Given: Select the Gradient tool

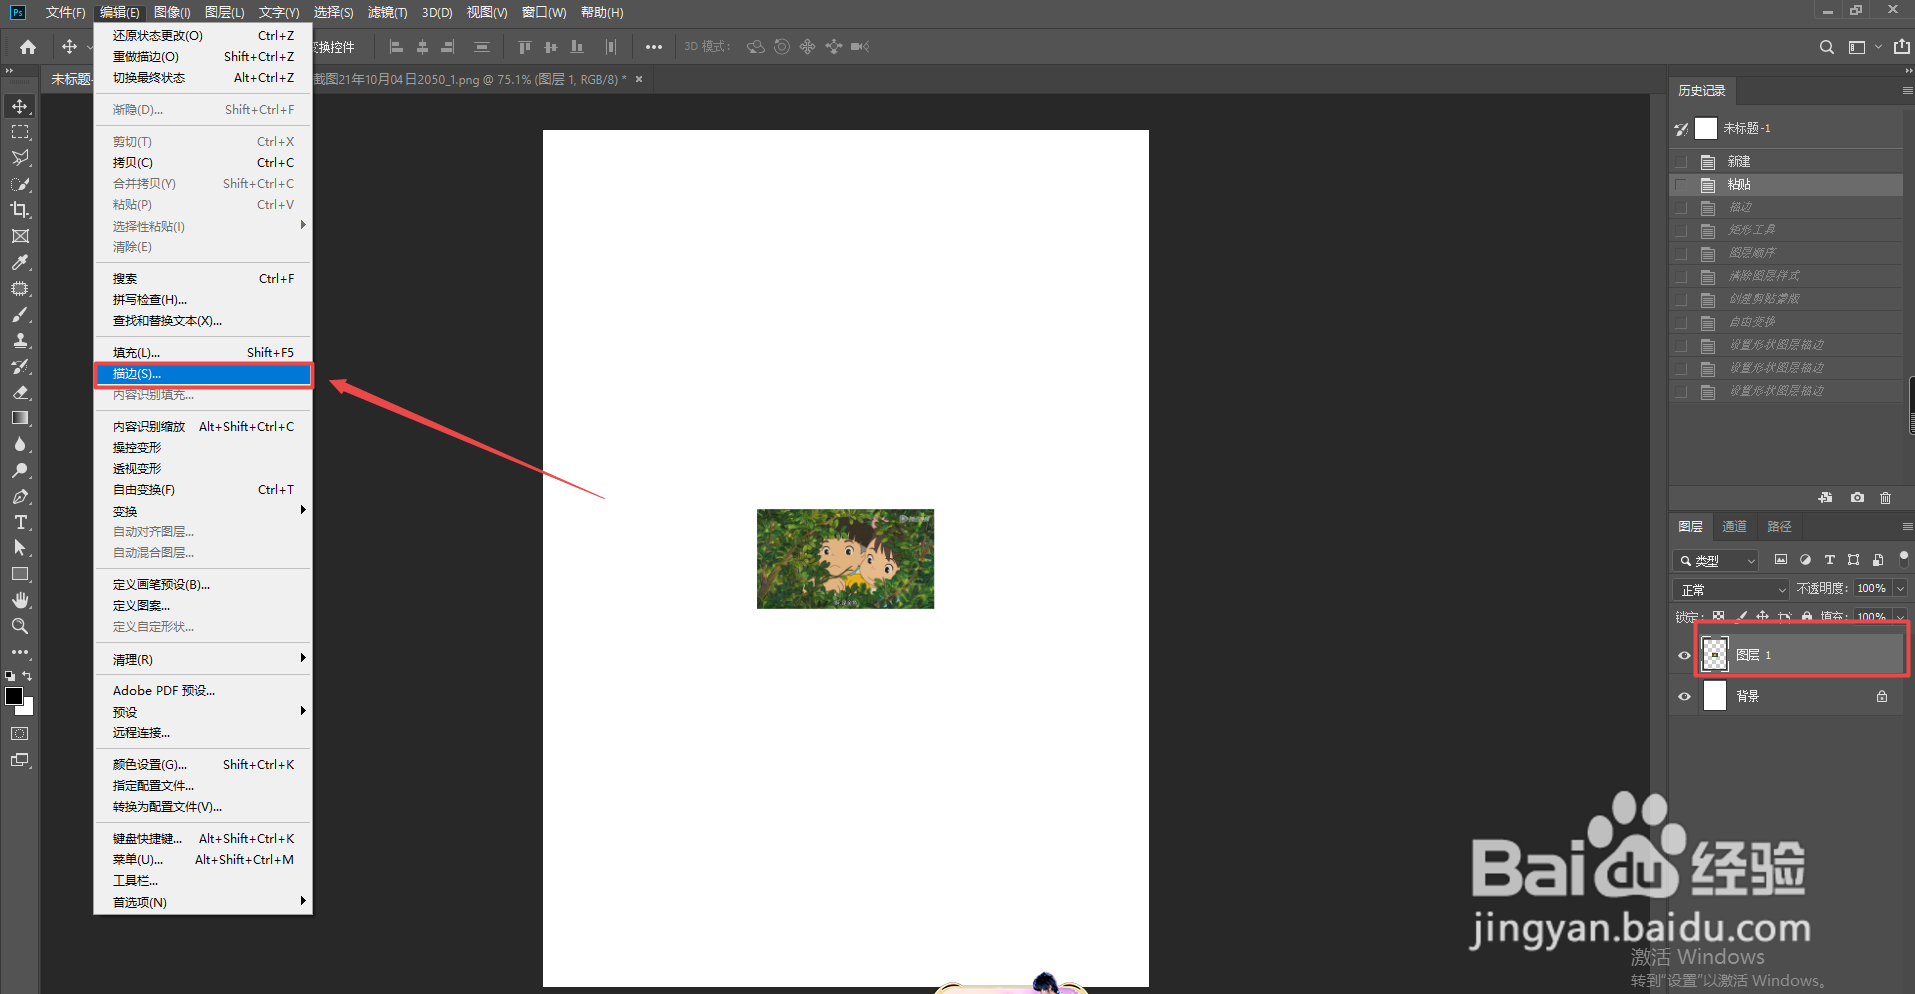Looking at the screenshot, I should (x=20, y=418).
